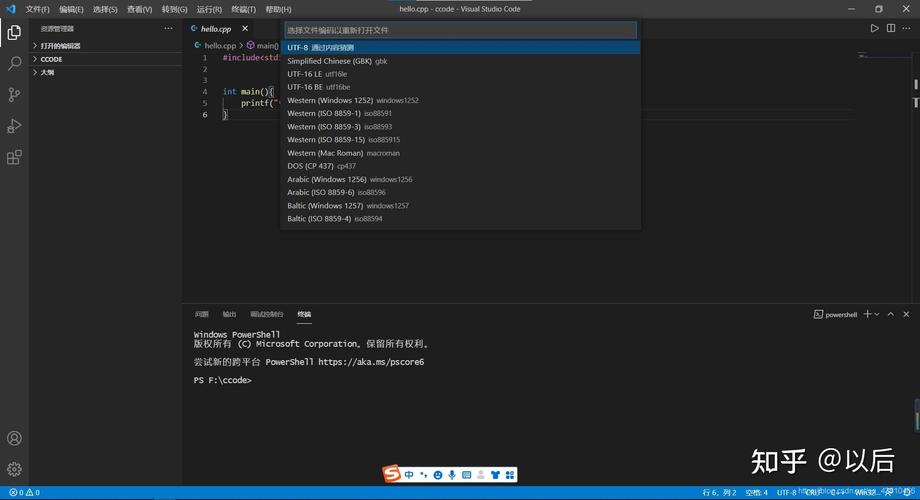Screen dimensions: 920x500
Task: Click the errors count in status bar
Action: [16, 492]
